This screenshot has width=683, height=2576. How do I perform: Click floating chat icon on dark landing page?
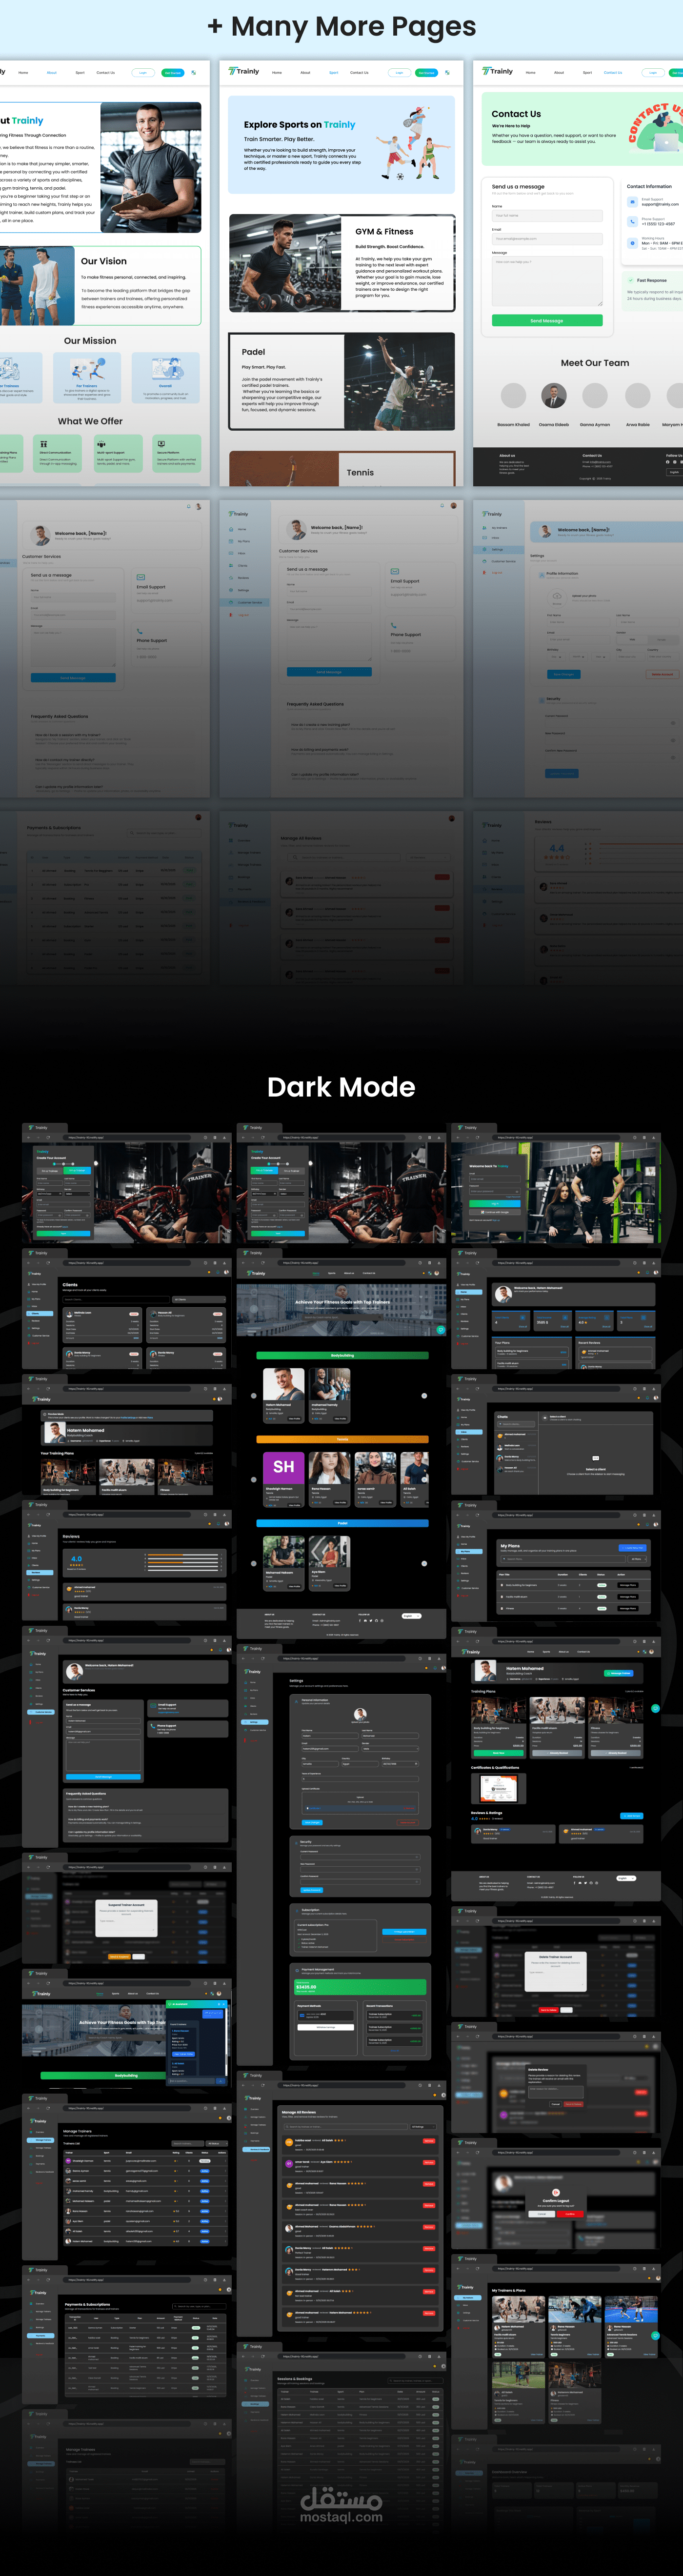click(440, 1330)
